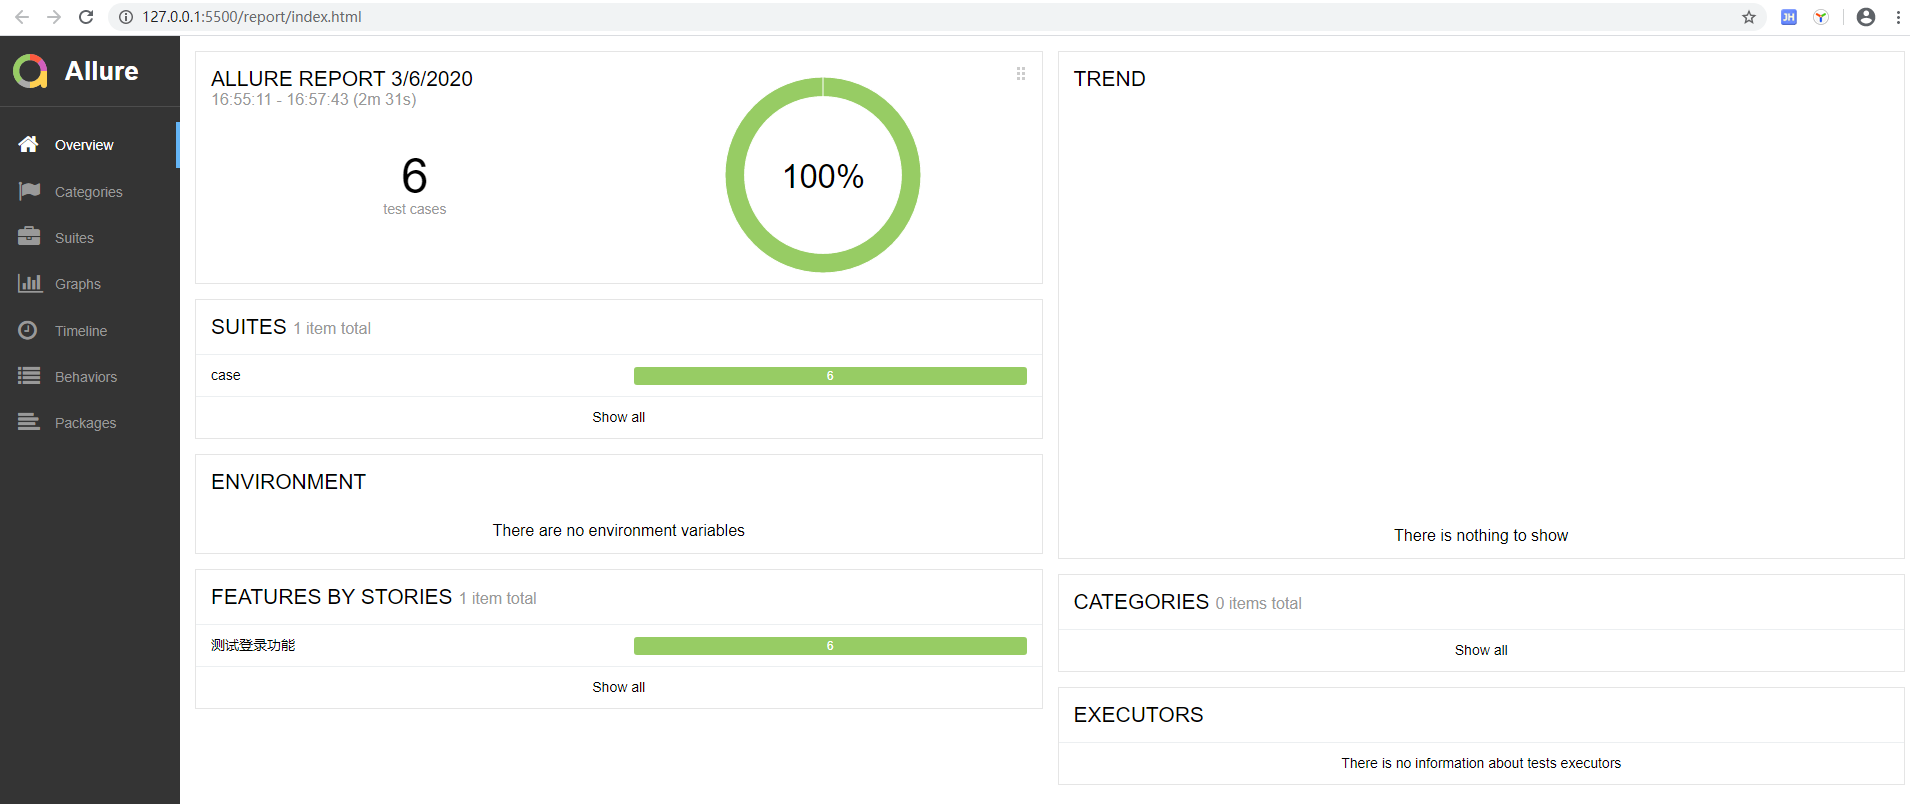Open Overview in the sidebar

(90, 145)
